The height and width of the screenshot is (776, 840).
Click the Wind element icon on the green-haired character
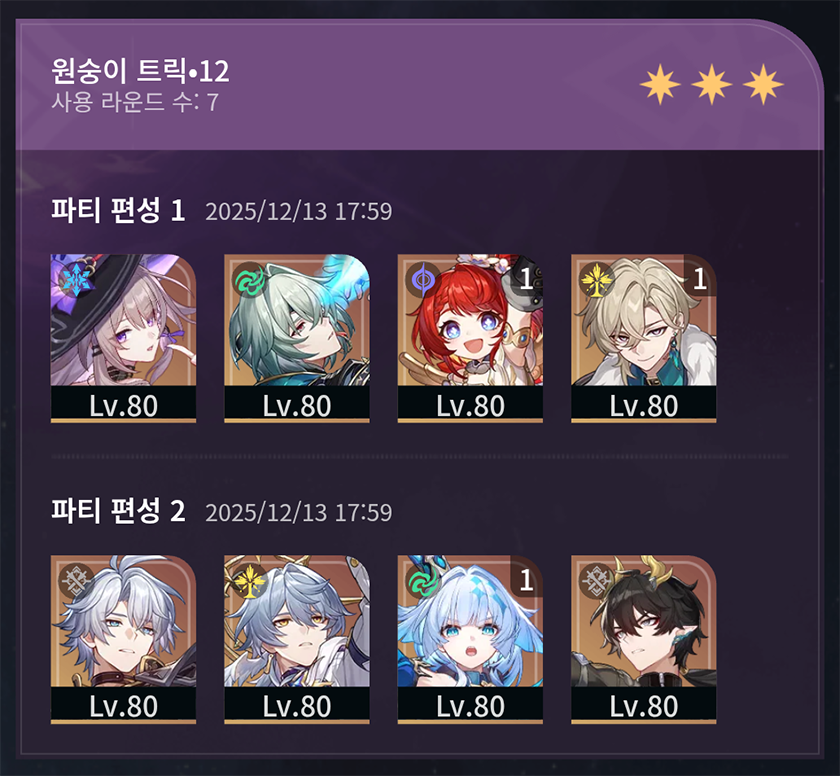pyautogui.click(x=249, y=279)
